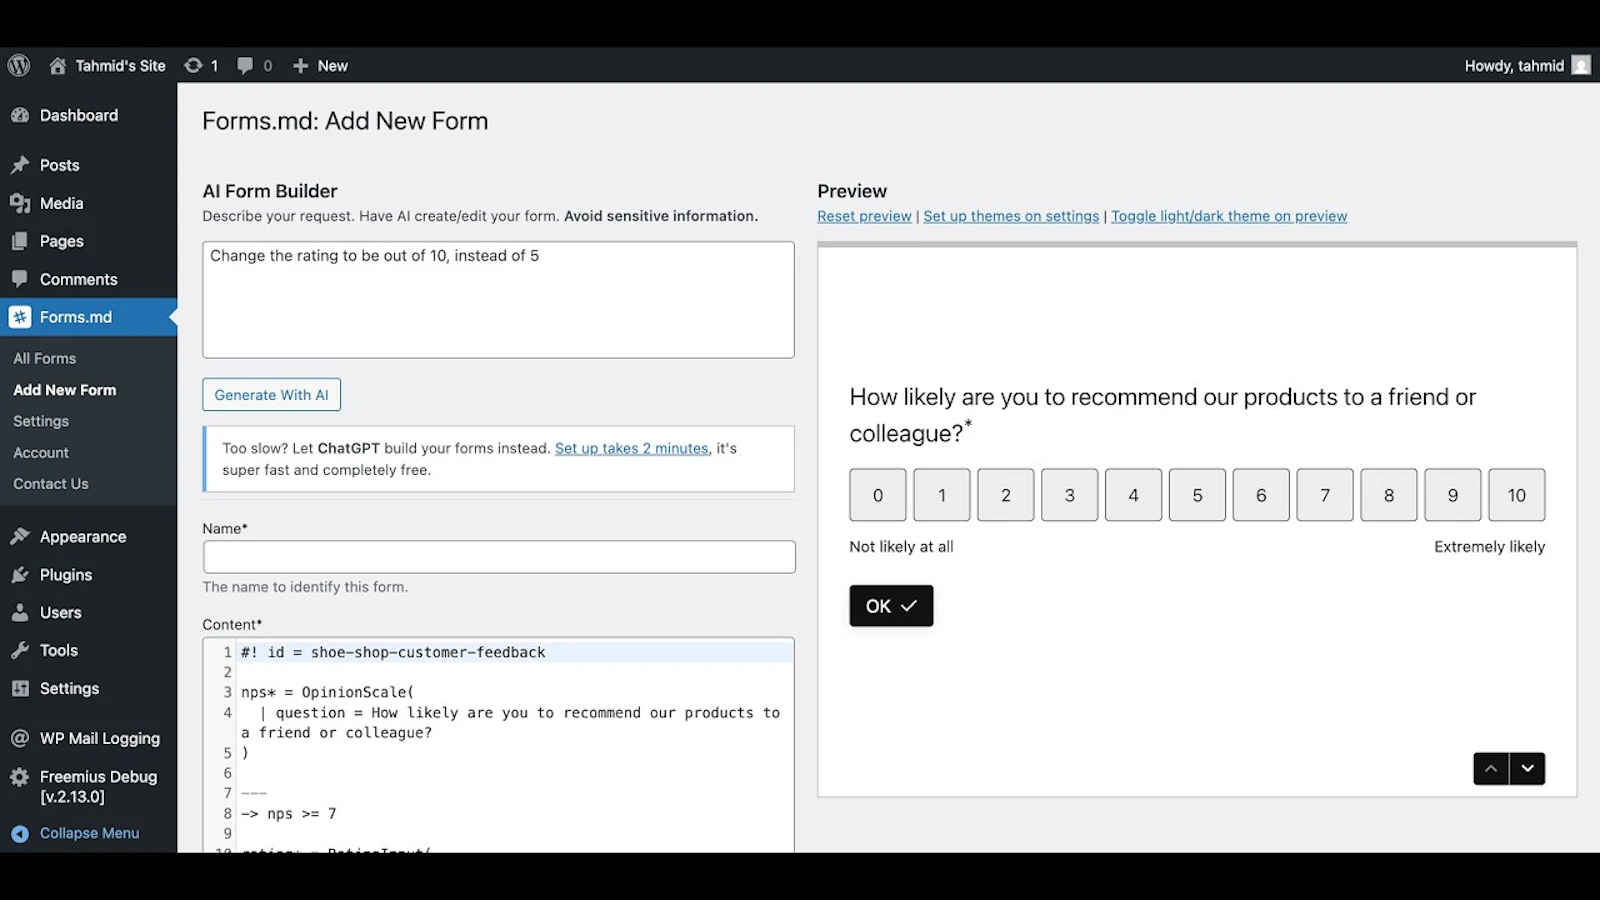Click the Comments icon in sidebar
1600x900 pixels.
20,279
